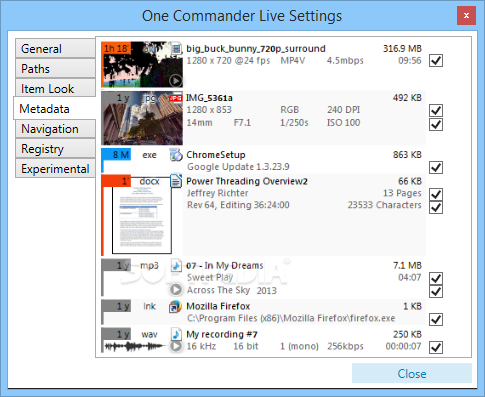Click the ChromeSetup installer icon
Viewport: 485px width, 397px height.
176,155
